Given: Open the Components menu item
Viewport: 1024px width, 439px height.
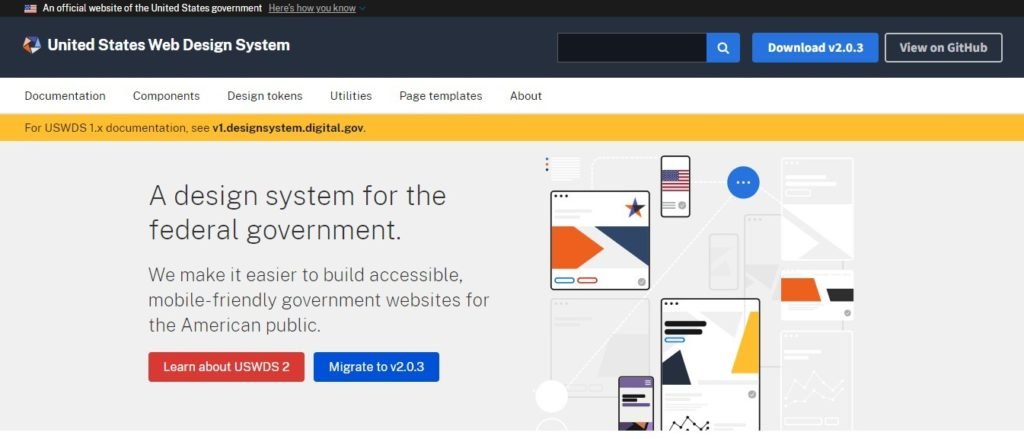Looking at the screenshot, I should click(167, 96).
